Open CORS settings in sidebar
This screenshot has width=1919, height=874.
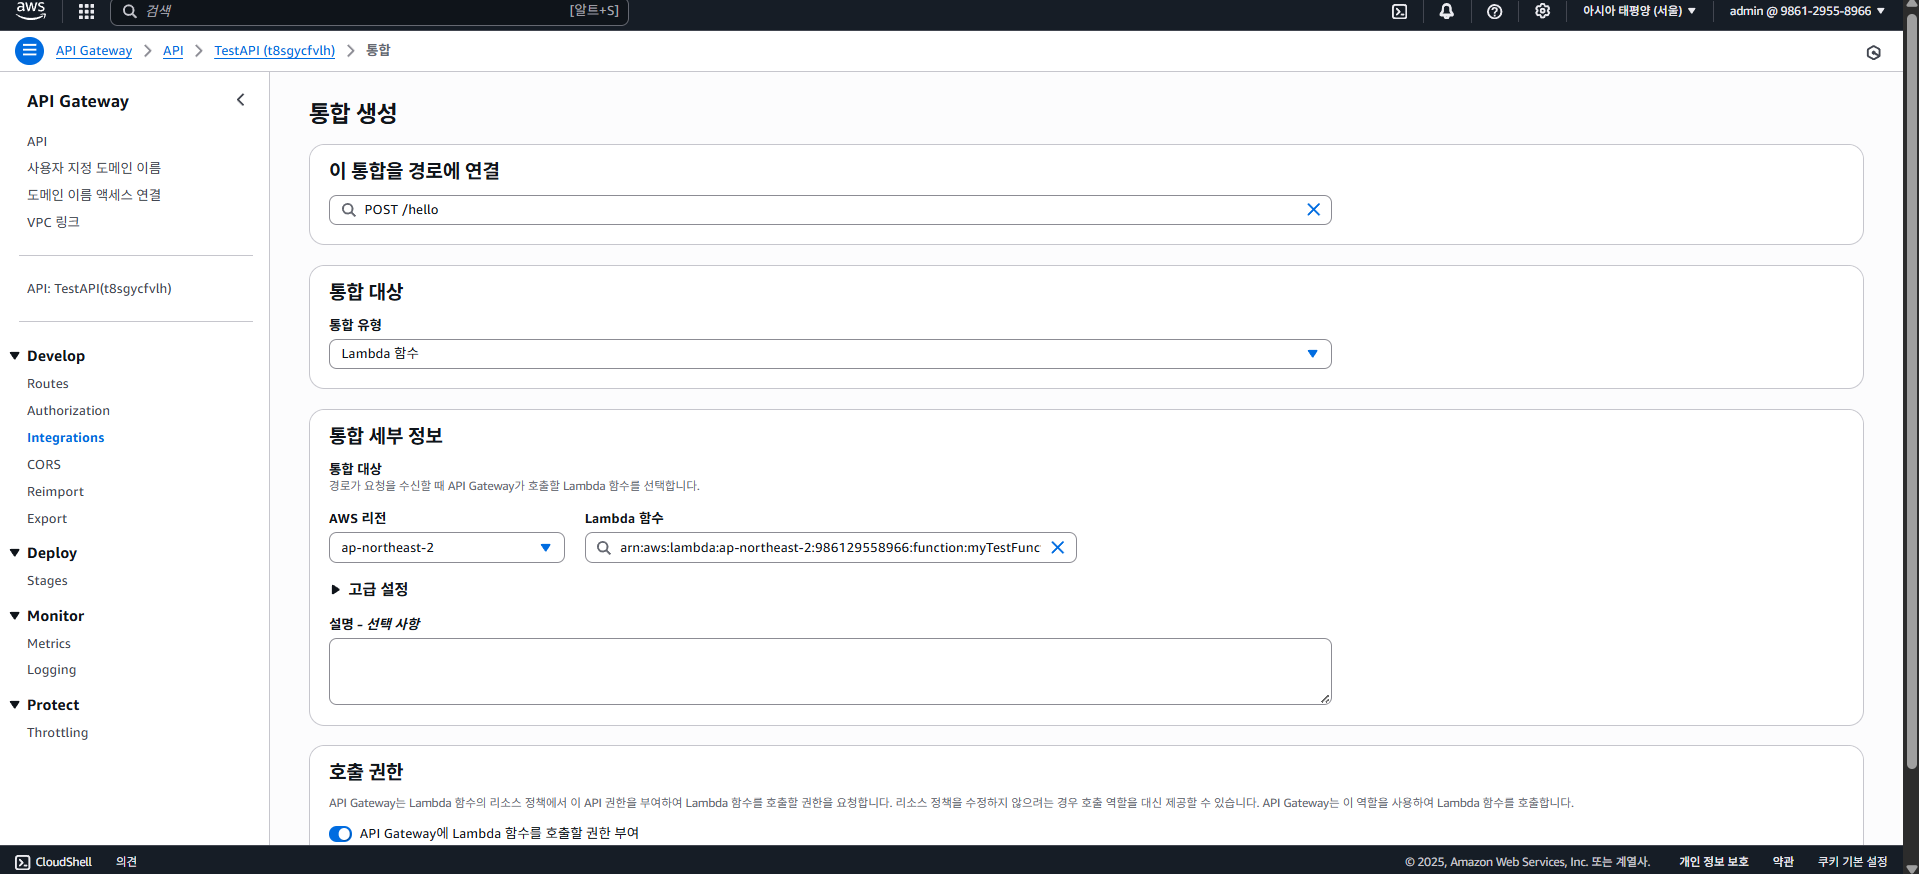(x=44, y=465)
